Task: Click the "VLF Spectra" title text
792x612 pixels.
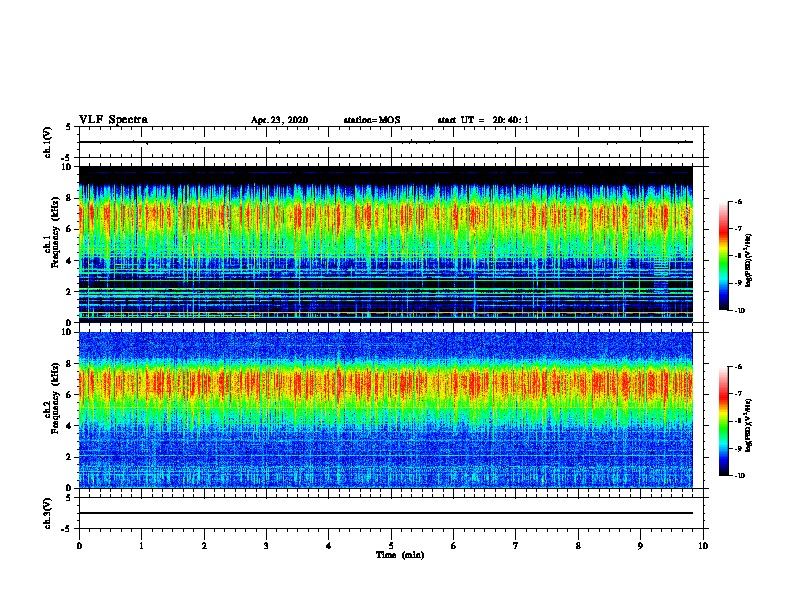Action: click(x=114, y=120)
